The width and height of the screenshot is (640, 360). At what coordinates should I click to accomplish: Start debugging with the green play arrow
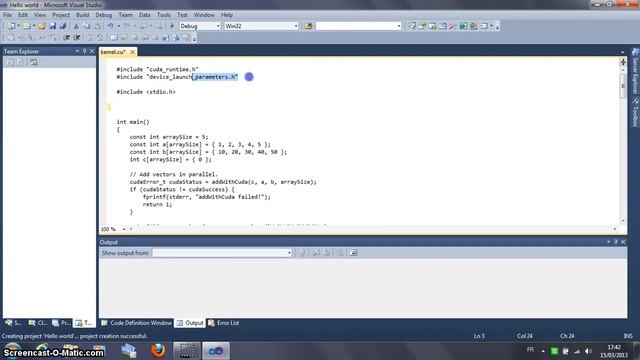pos(172,26)
